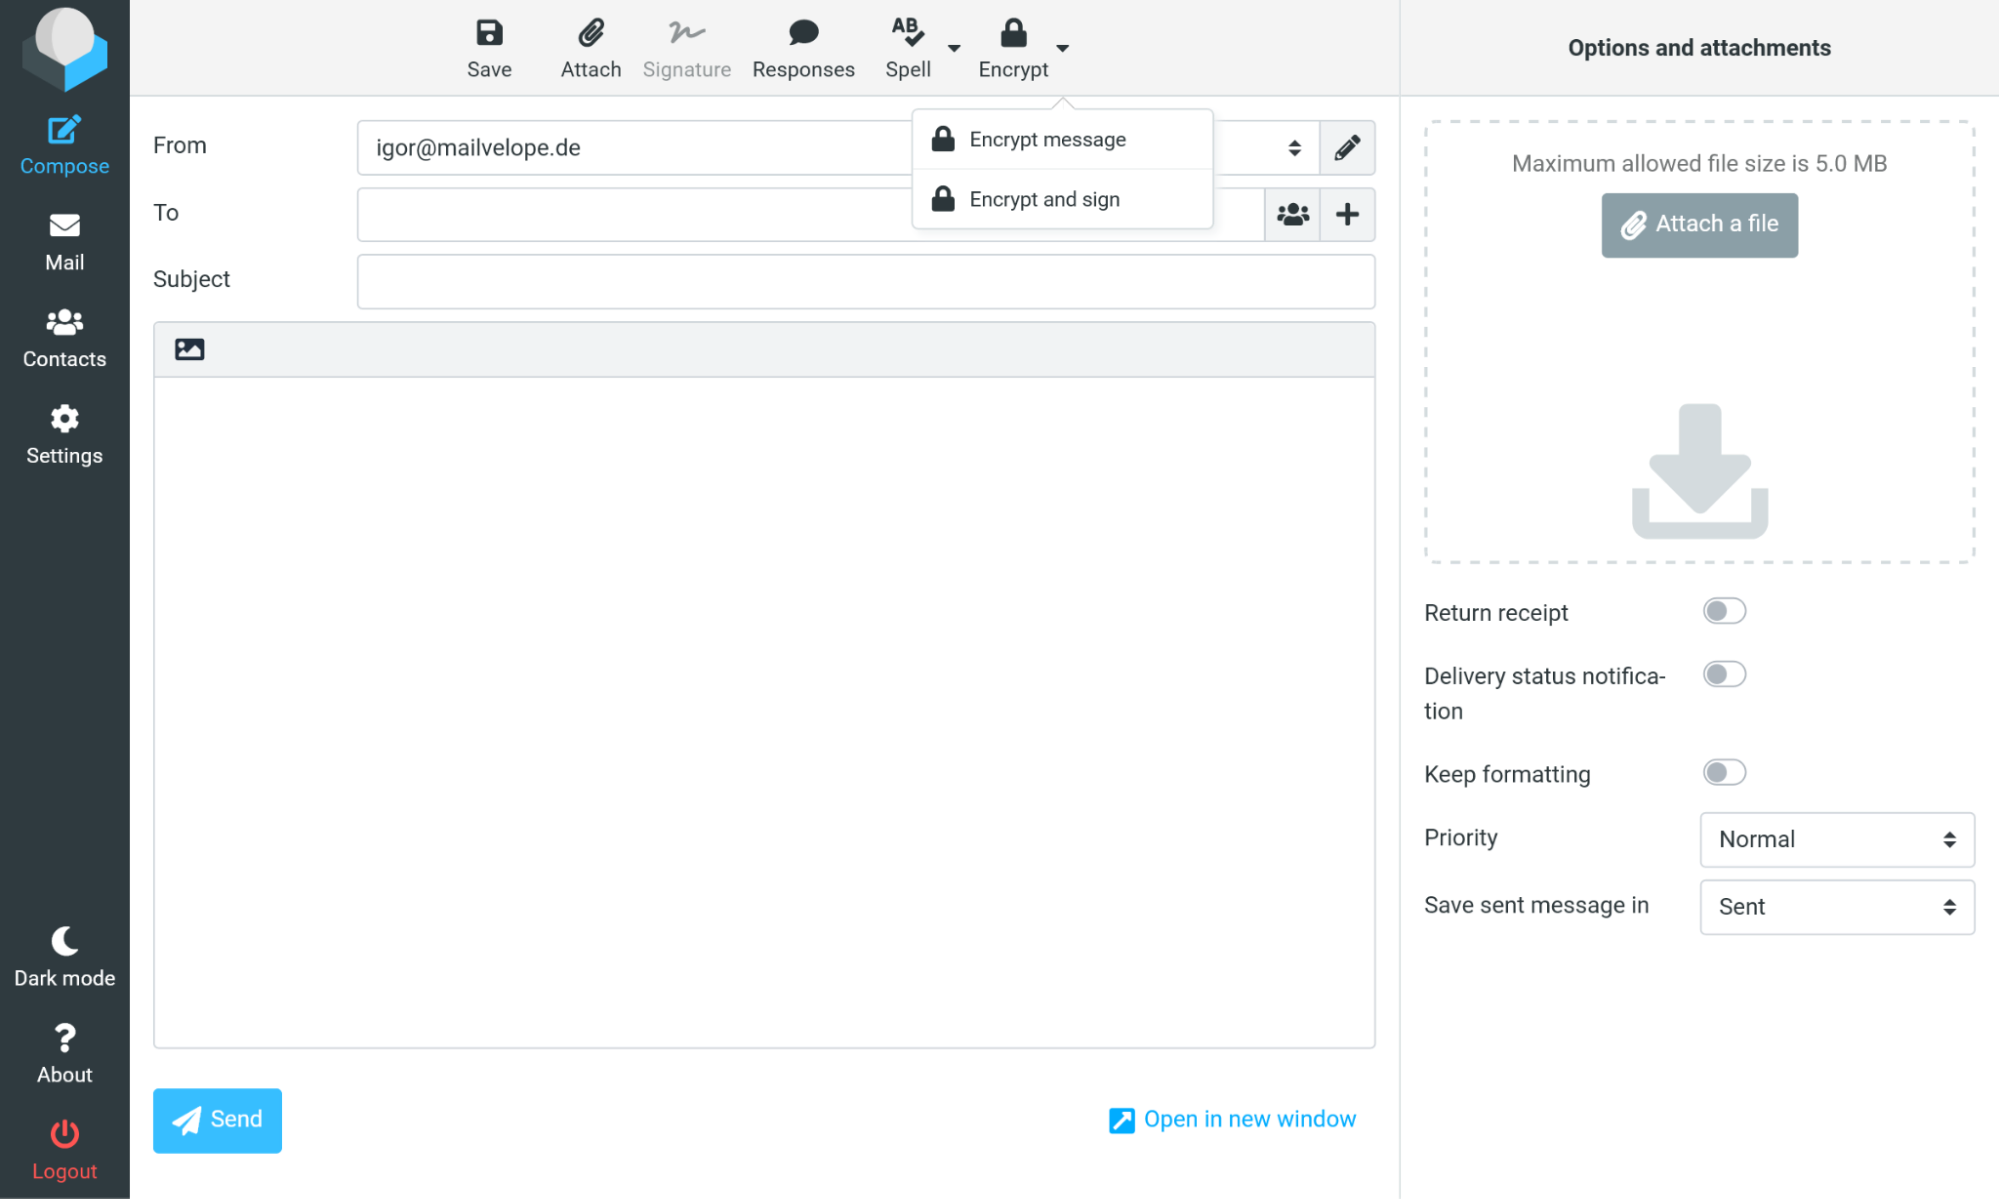This screenshot has height=1199, width=1999.
Task: Turn on Delivery status notification
Action: [1724, 673]
